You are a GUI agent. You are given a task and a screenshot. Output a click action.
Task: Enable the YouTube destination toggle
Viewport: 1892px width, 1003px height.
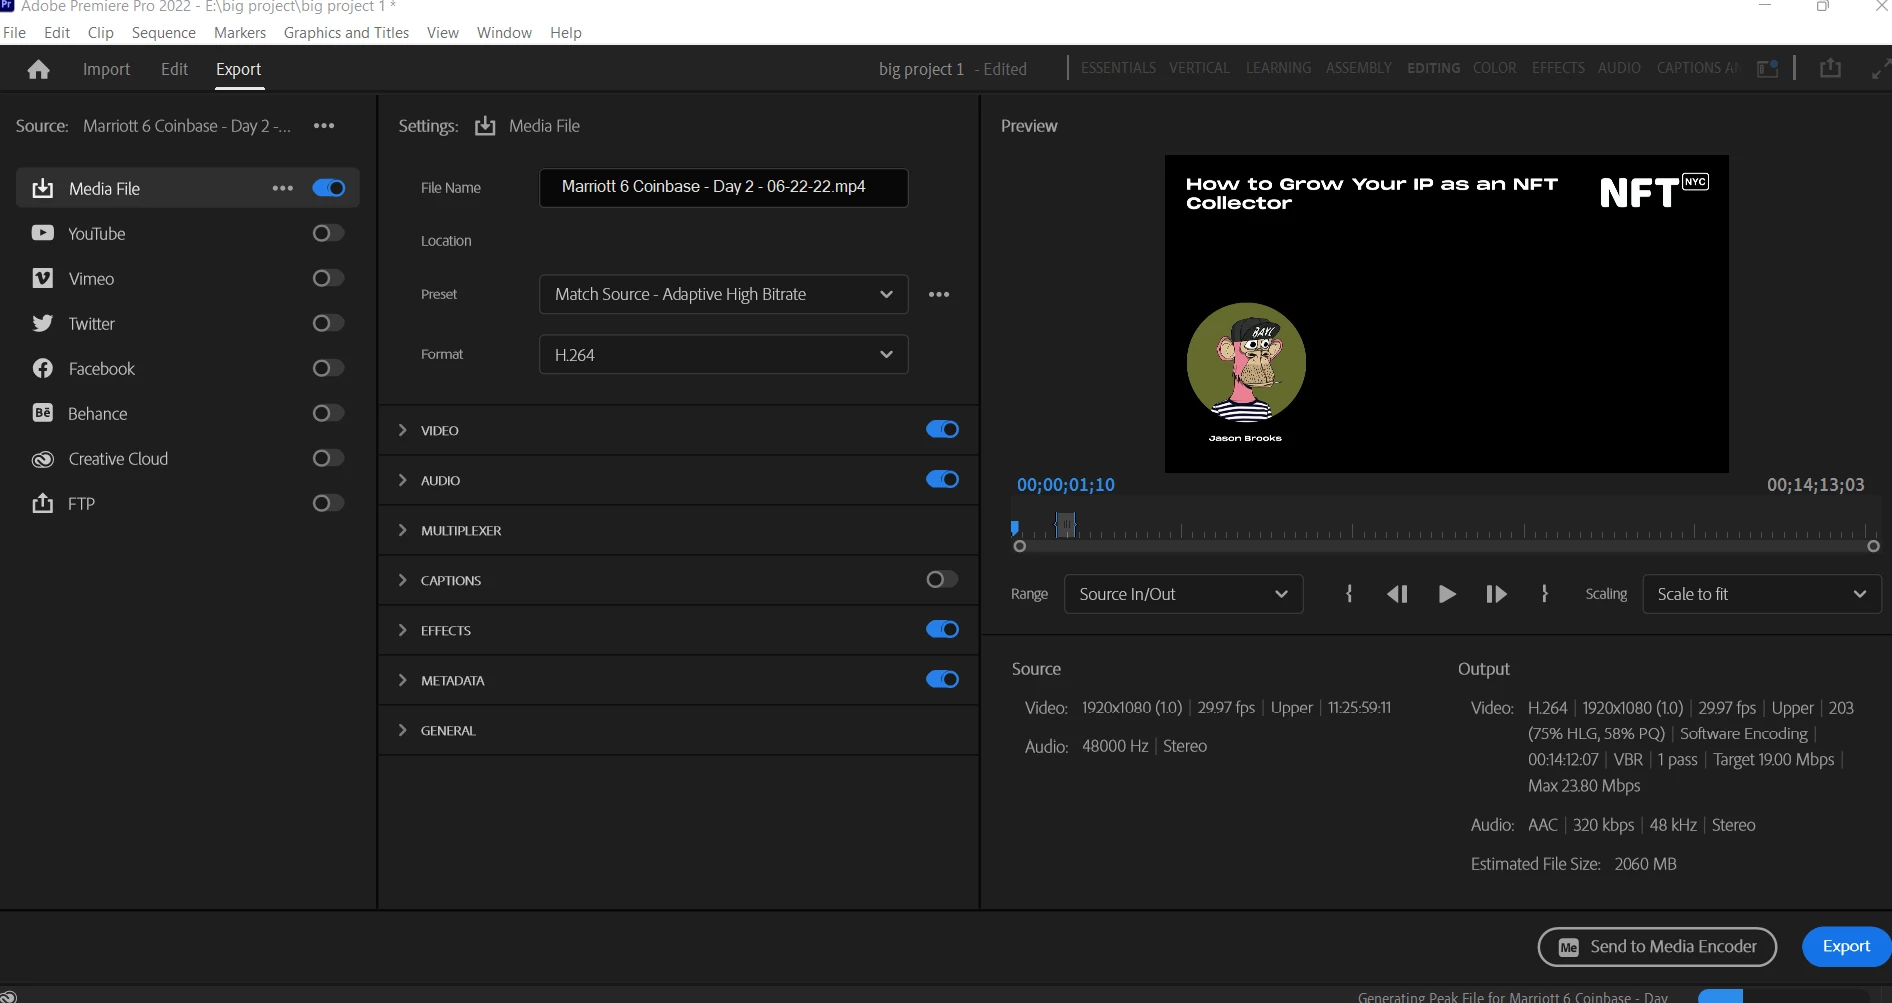[x=329, y=233]
